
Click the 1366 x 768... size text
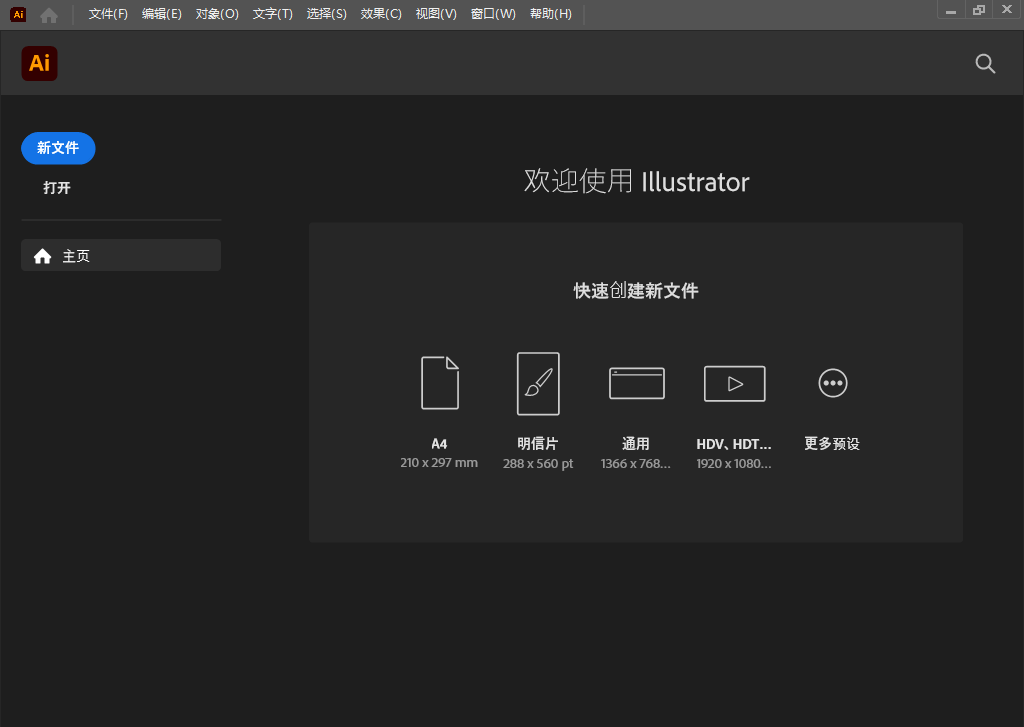(x=635, y=464)
